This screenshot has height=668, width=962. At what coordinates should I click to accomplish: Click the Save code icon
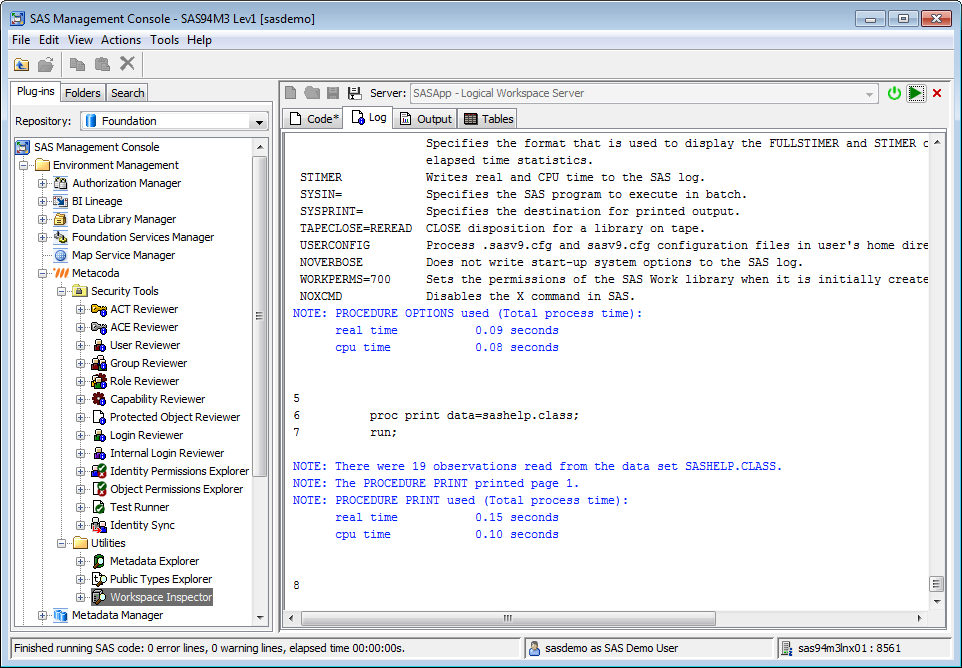[333, 93]
